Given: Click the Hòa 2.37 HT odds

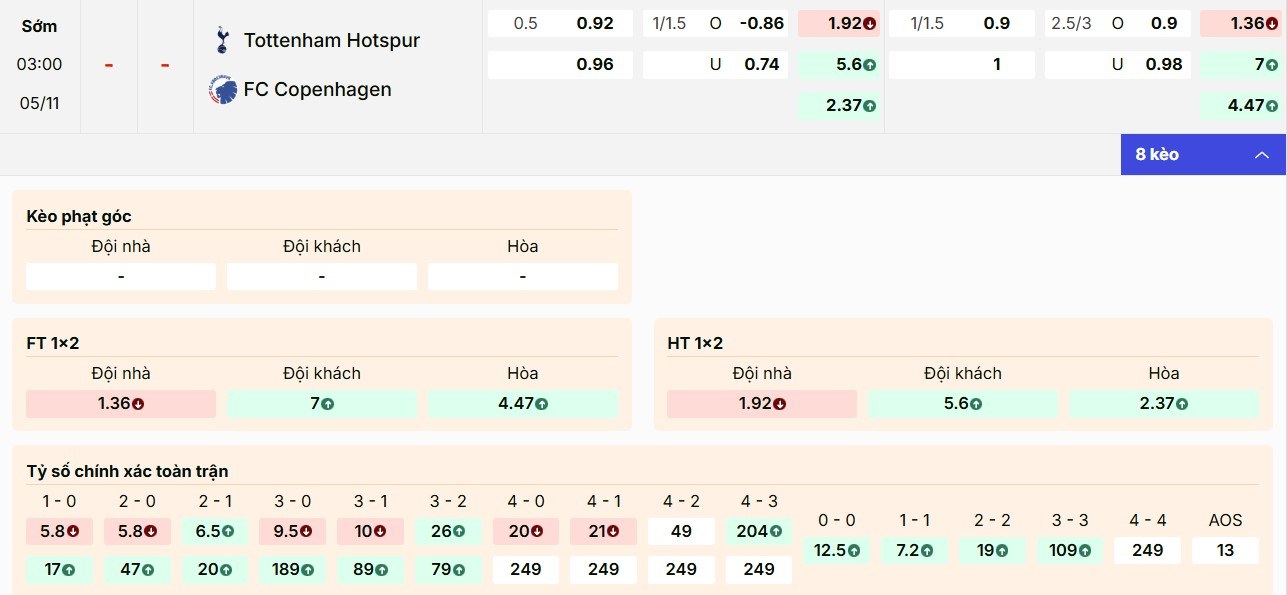Looking at the screenshot, I should click(x=1163, y=403).
